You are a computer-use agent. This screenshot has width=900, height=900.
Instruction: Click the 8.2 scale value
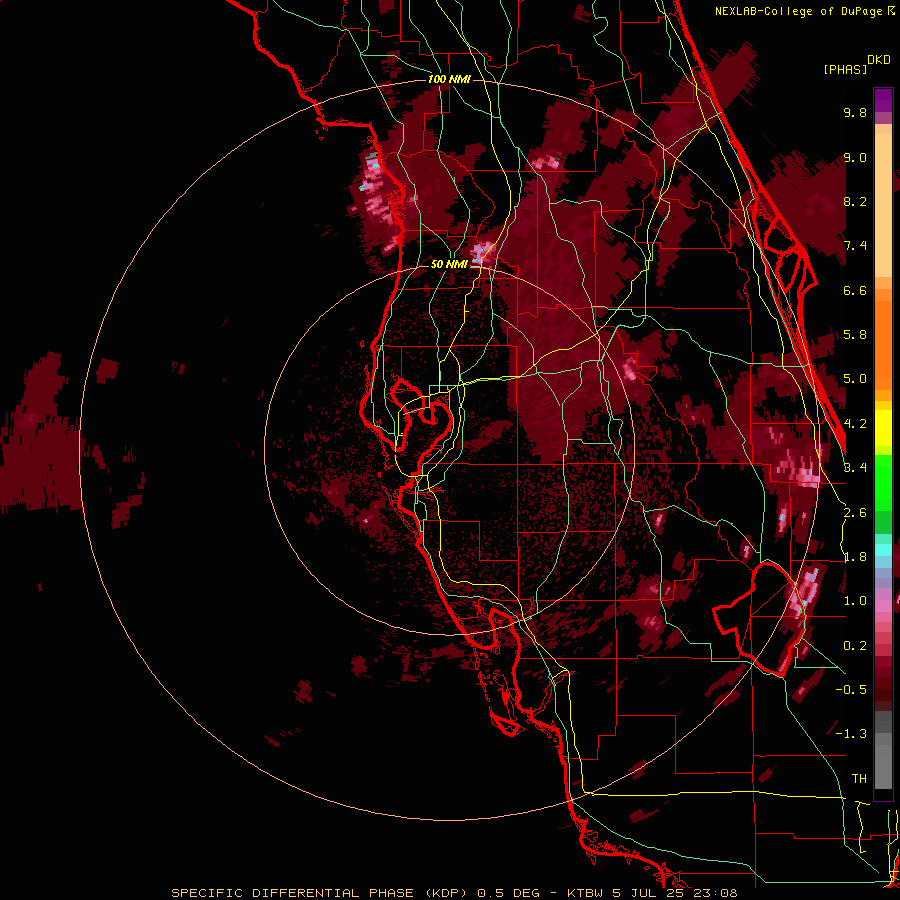(x=855, y=201)
